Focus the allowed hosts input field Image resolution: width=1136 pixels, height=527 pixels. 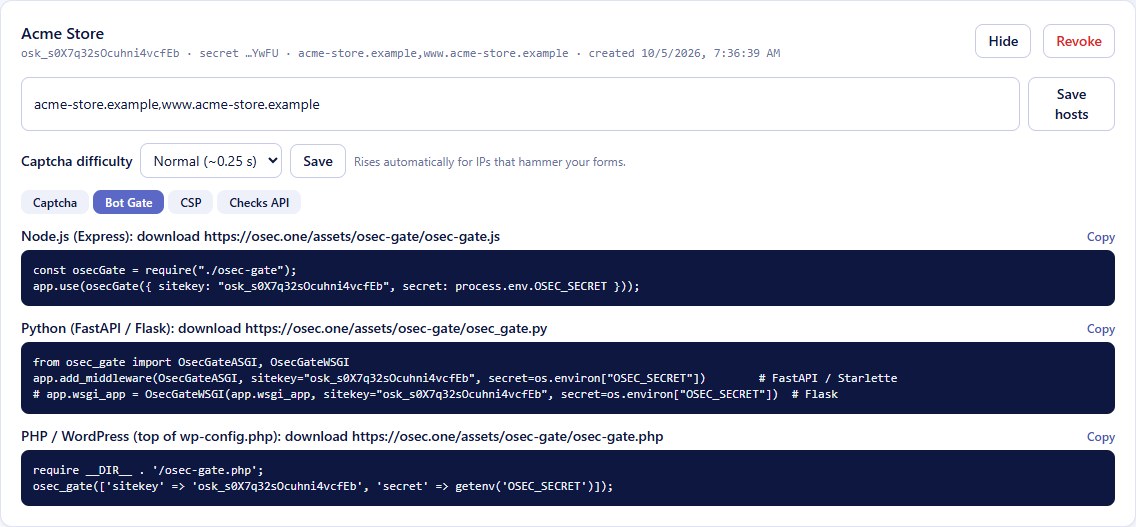pyautogui.click(x=520, y=104)
